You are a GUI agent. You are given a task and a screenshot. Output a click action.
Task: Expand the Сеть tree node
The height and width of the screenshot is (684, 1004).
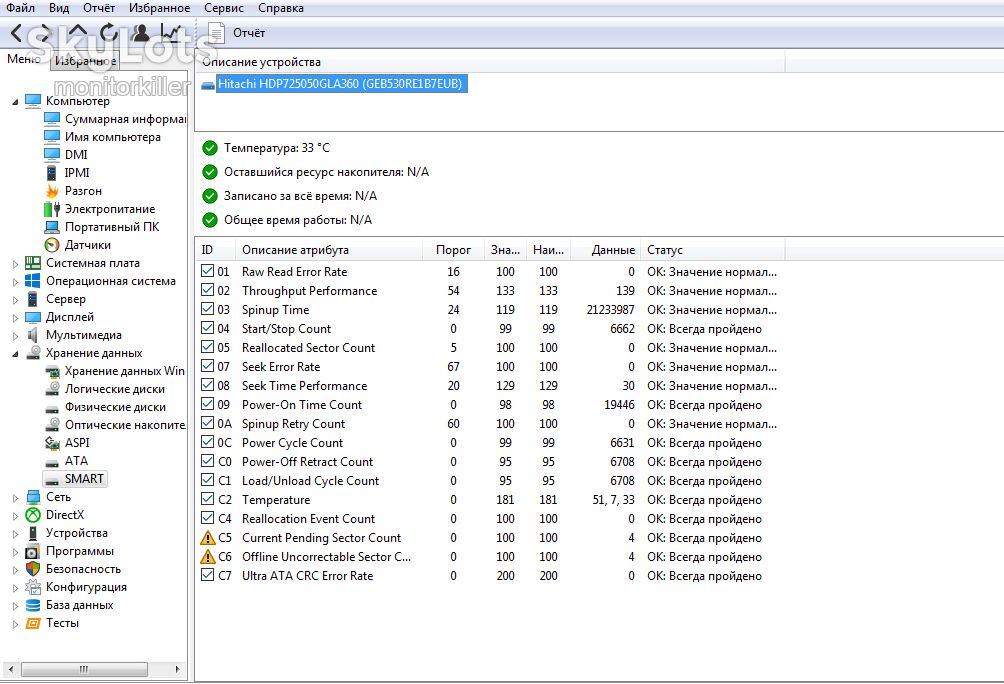coord(15,498)
